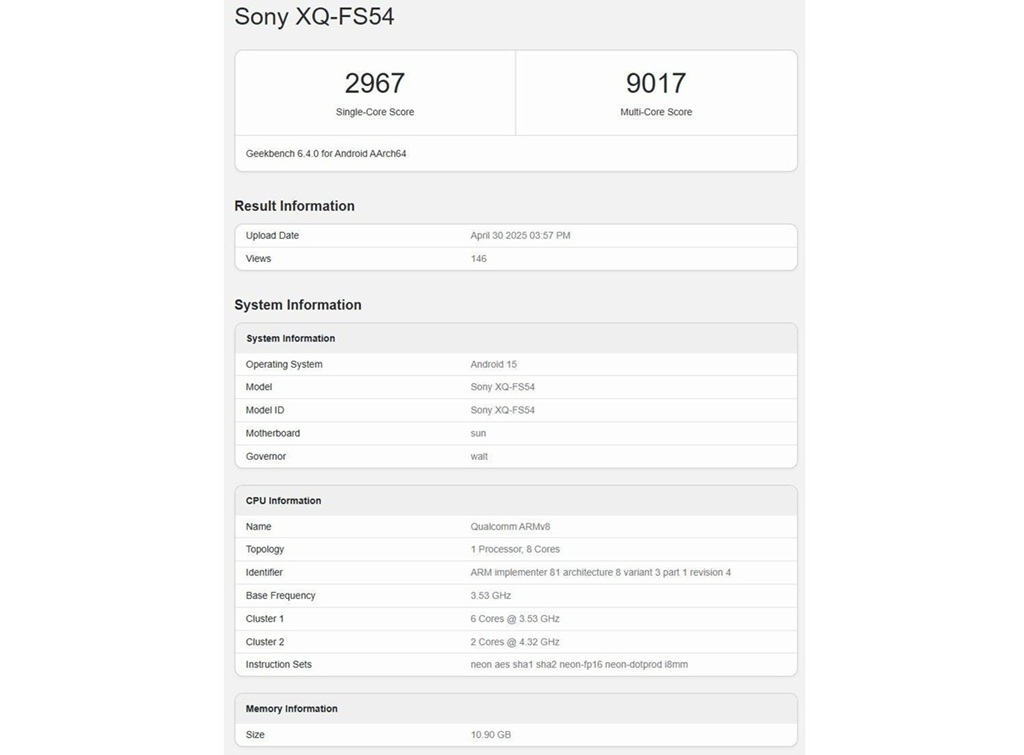This screenshot has width=1024, height=755.
Task: Click the Single-Core Score label
Action: (375, 112)
